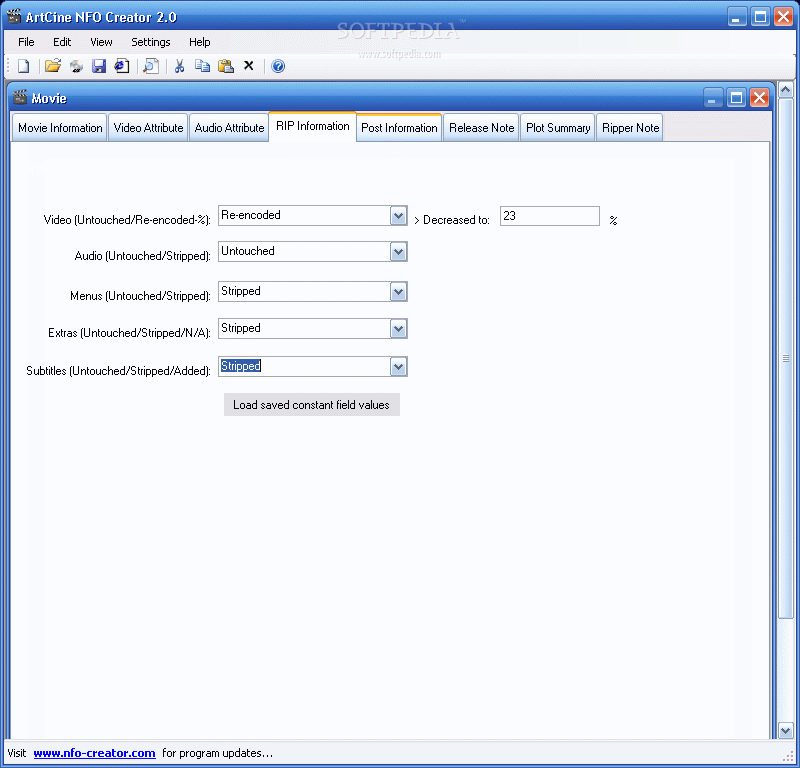Click the "> Decreased to:" label
800x768 pixels.
click(452, 220)
